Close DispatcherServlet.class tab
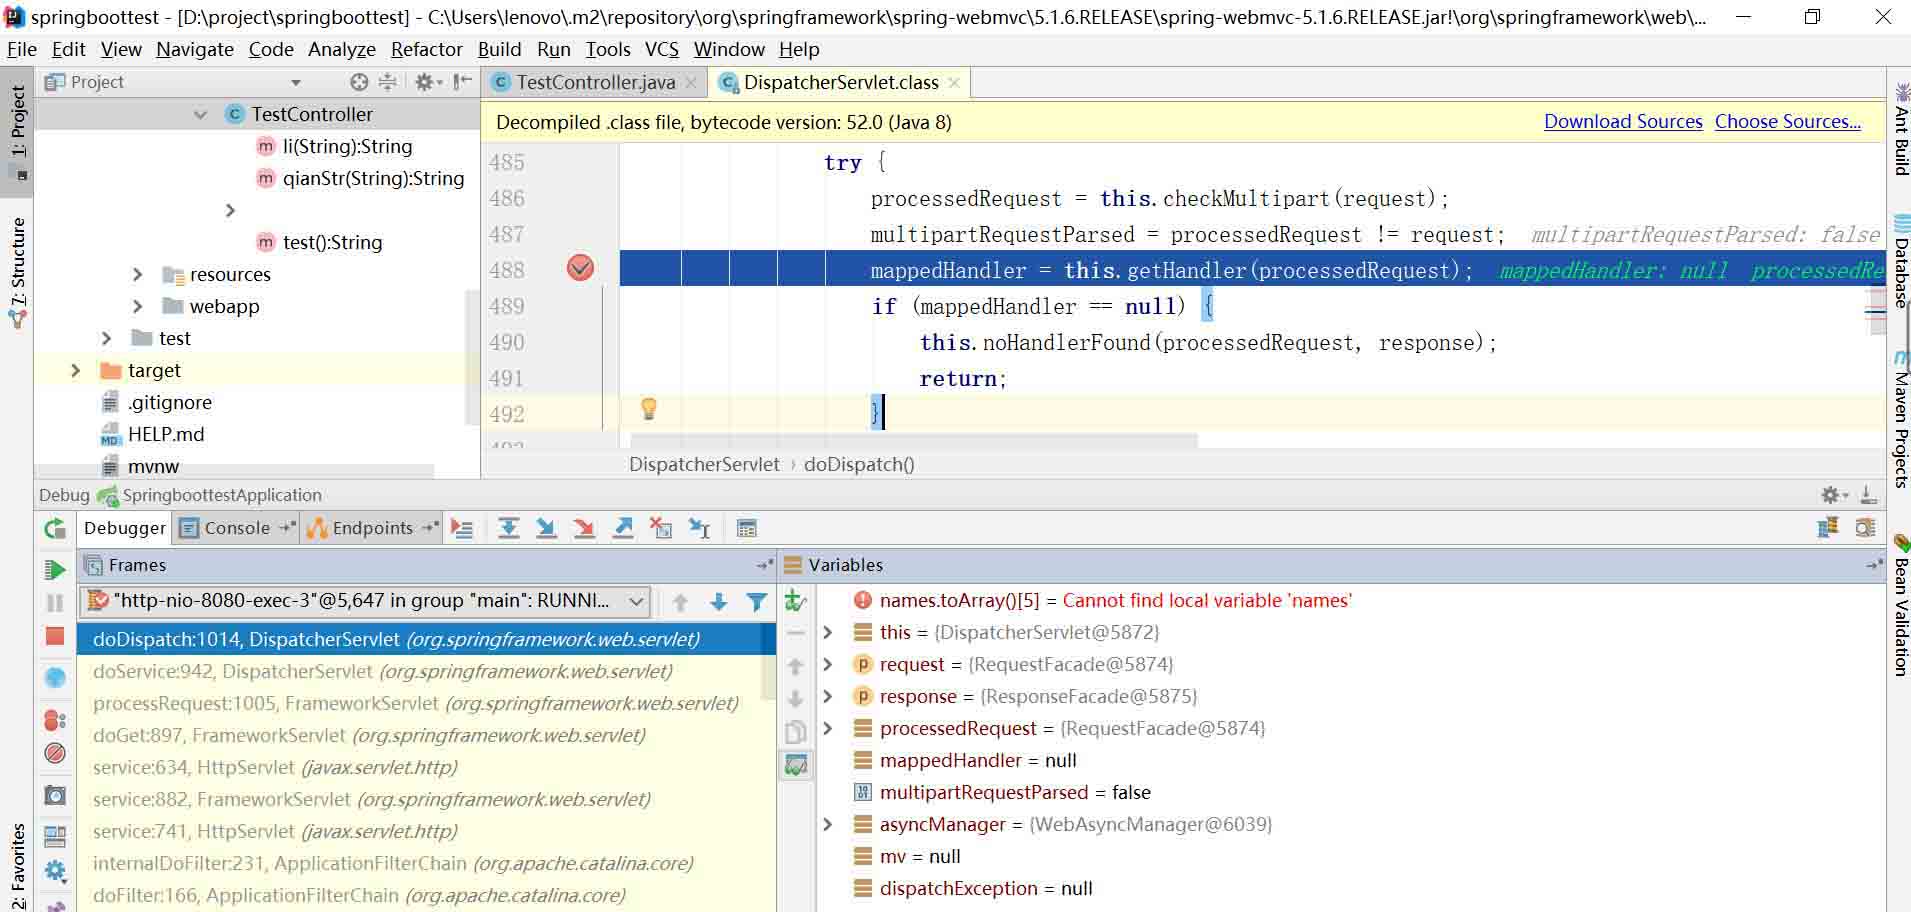This screenshot has width=1911, height=912. 954,82
